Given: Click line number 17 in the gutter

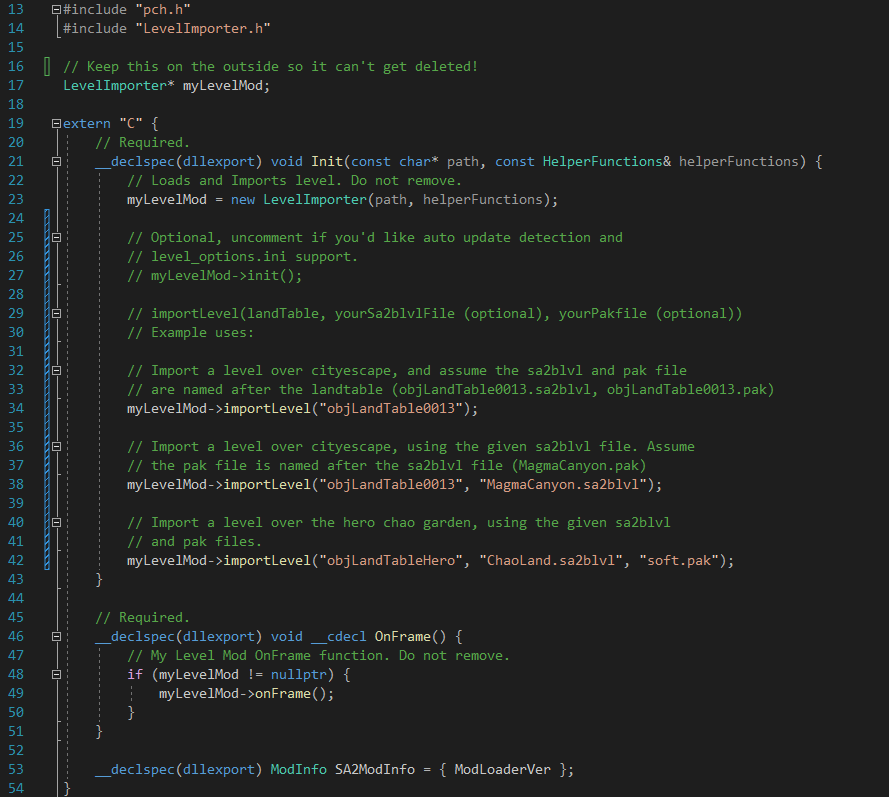Looking at the screenshot, I should [16, 86].
